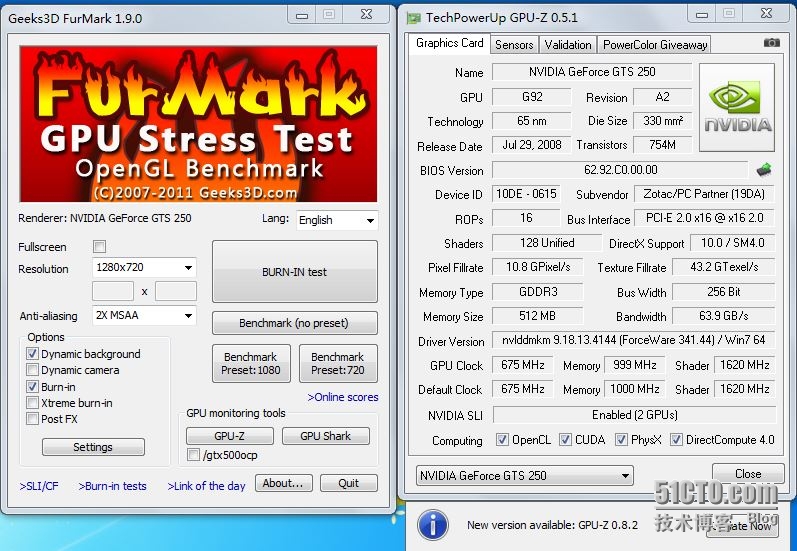Screen dimensions: 797x551
Task: Click the custom resolution height field
Action: click(176, 291)
